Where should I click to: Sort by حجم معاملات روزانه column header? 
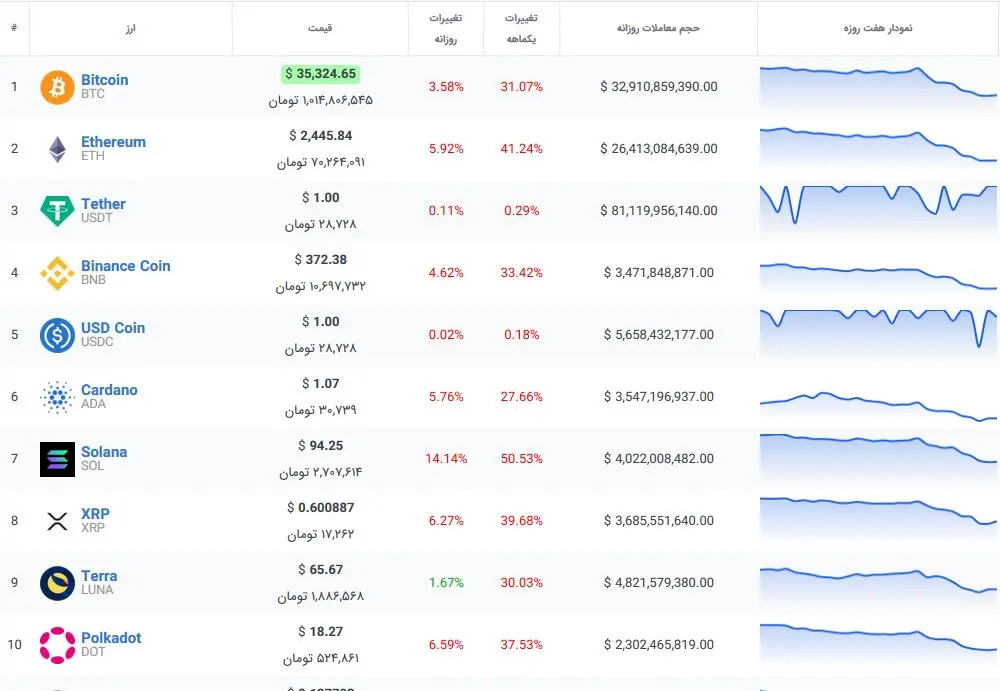[x=658, y=28]
